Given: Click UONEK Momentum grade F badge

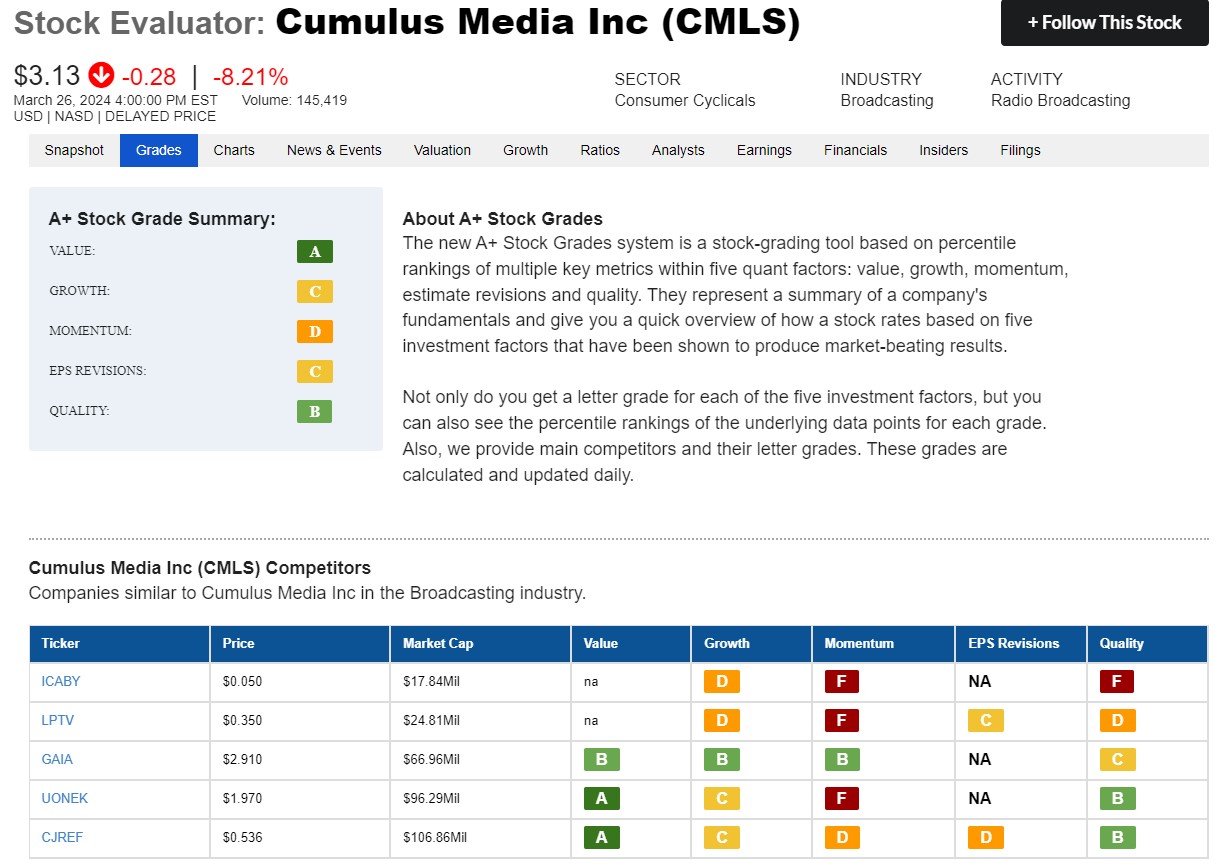Looking at the screenshot, I should pyautogui.click(x=842, y=799).
